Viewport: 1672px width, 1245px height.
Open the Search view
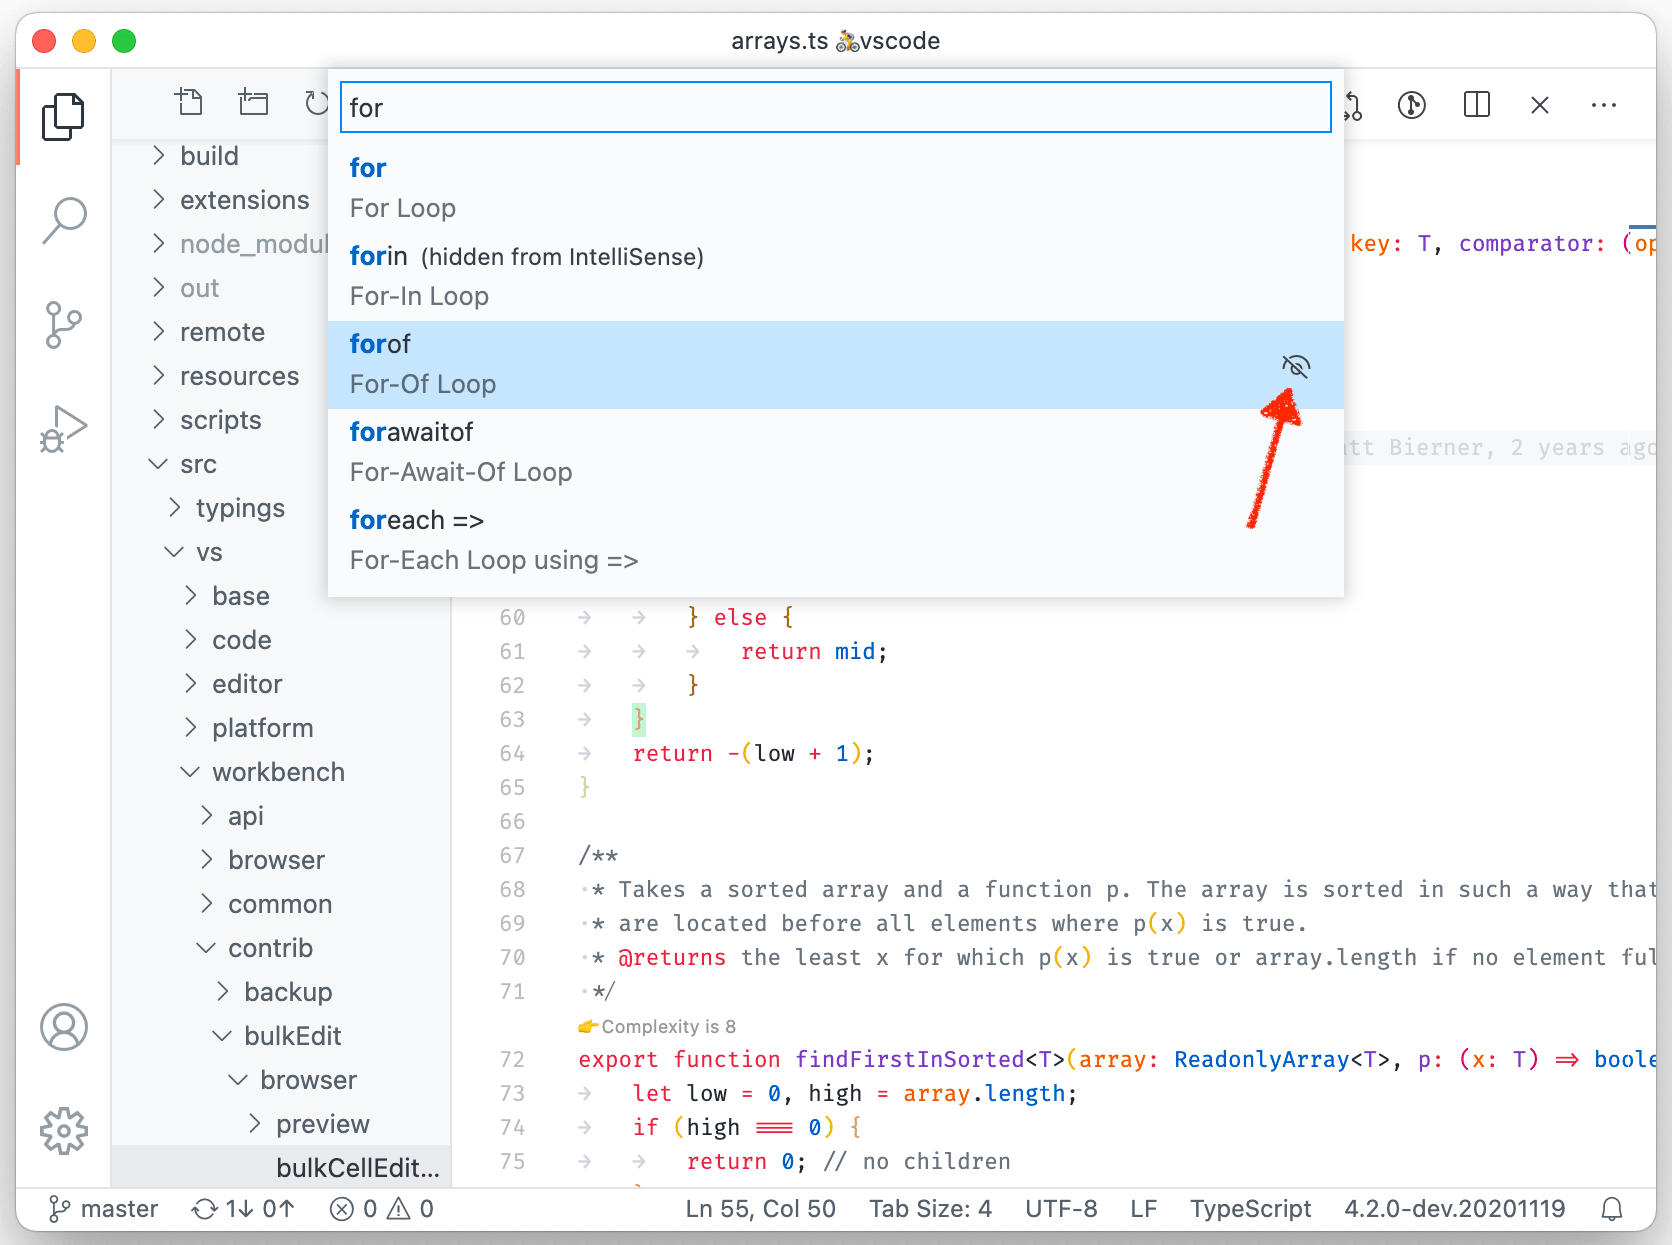64,220
